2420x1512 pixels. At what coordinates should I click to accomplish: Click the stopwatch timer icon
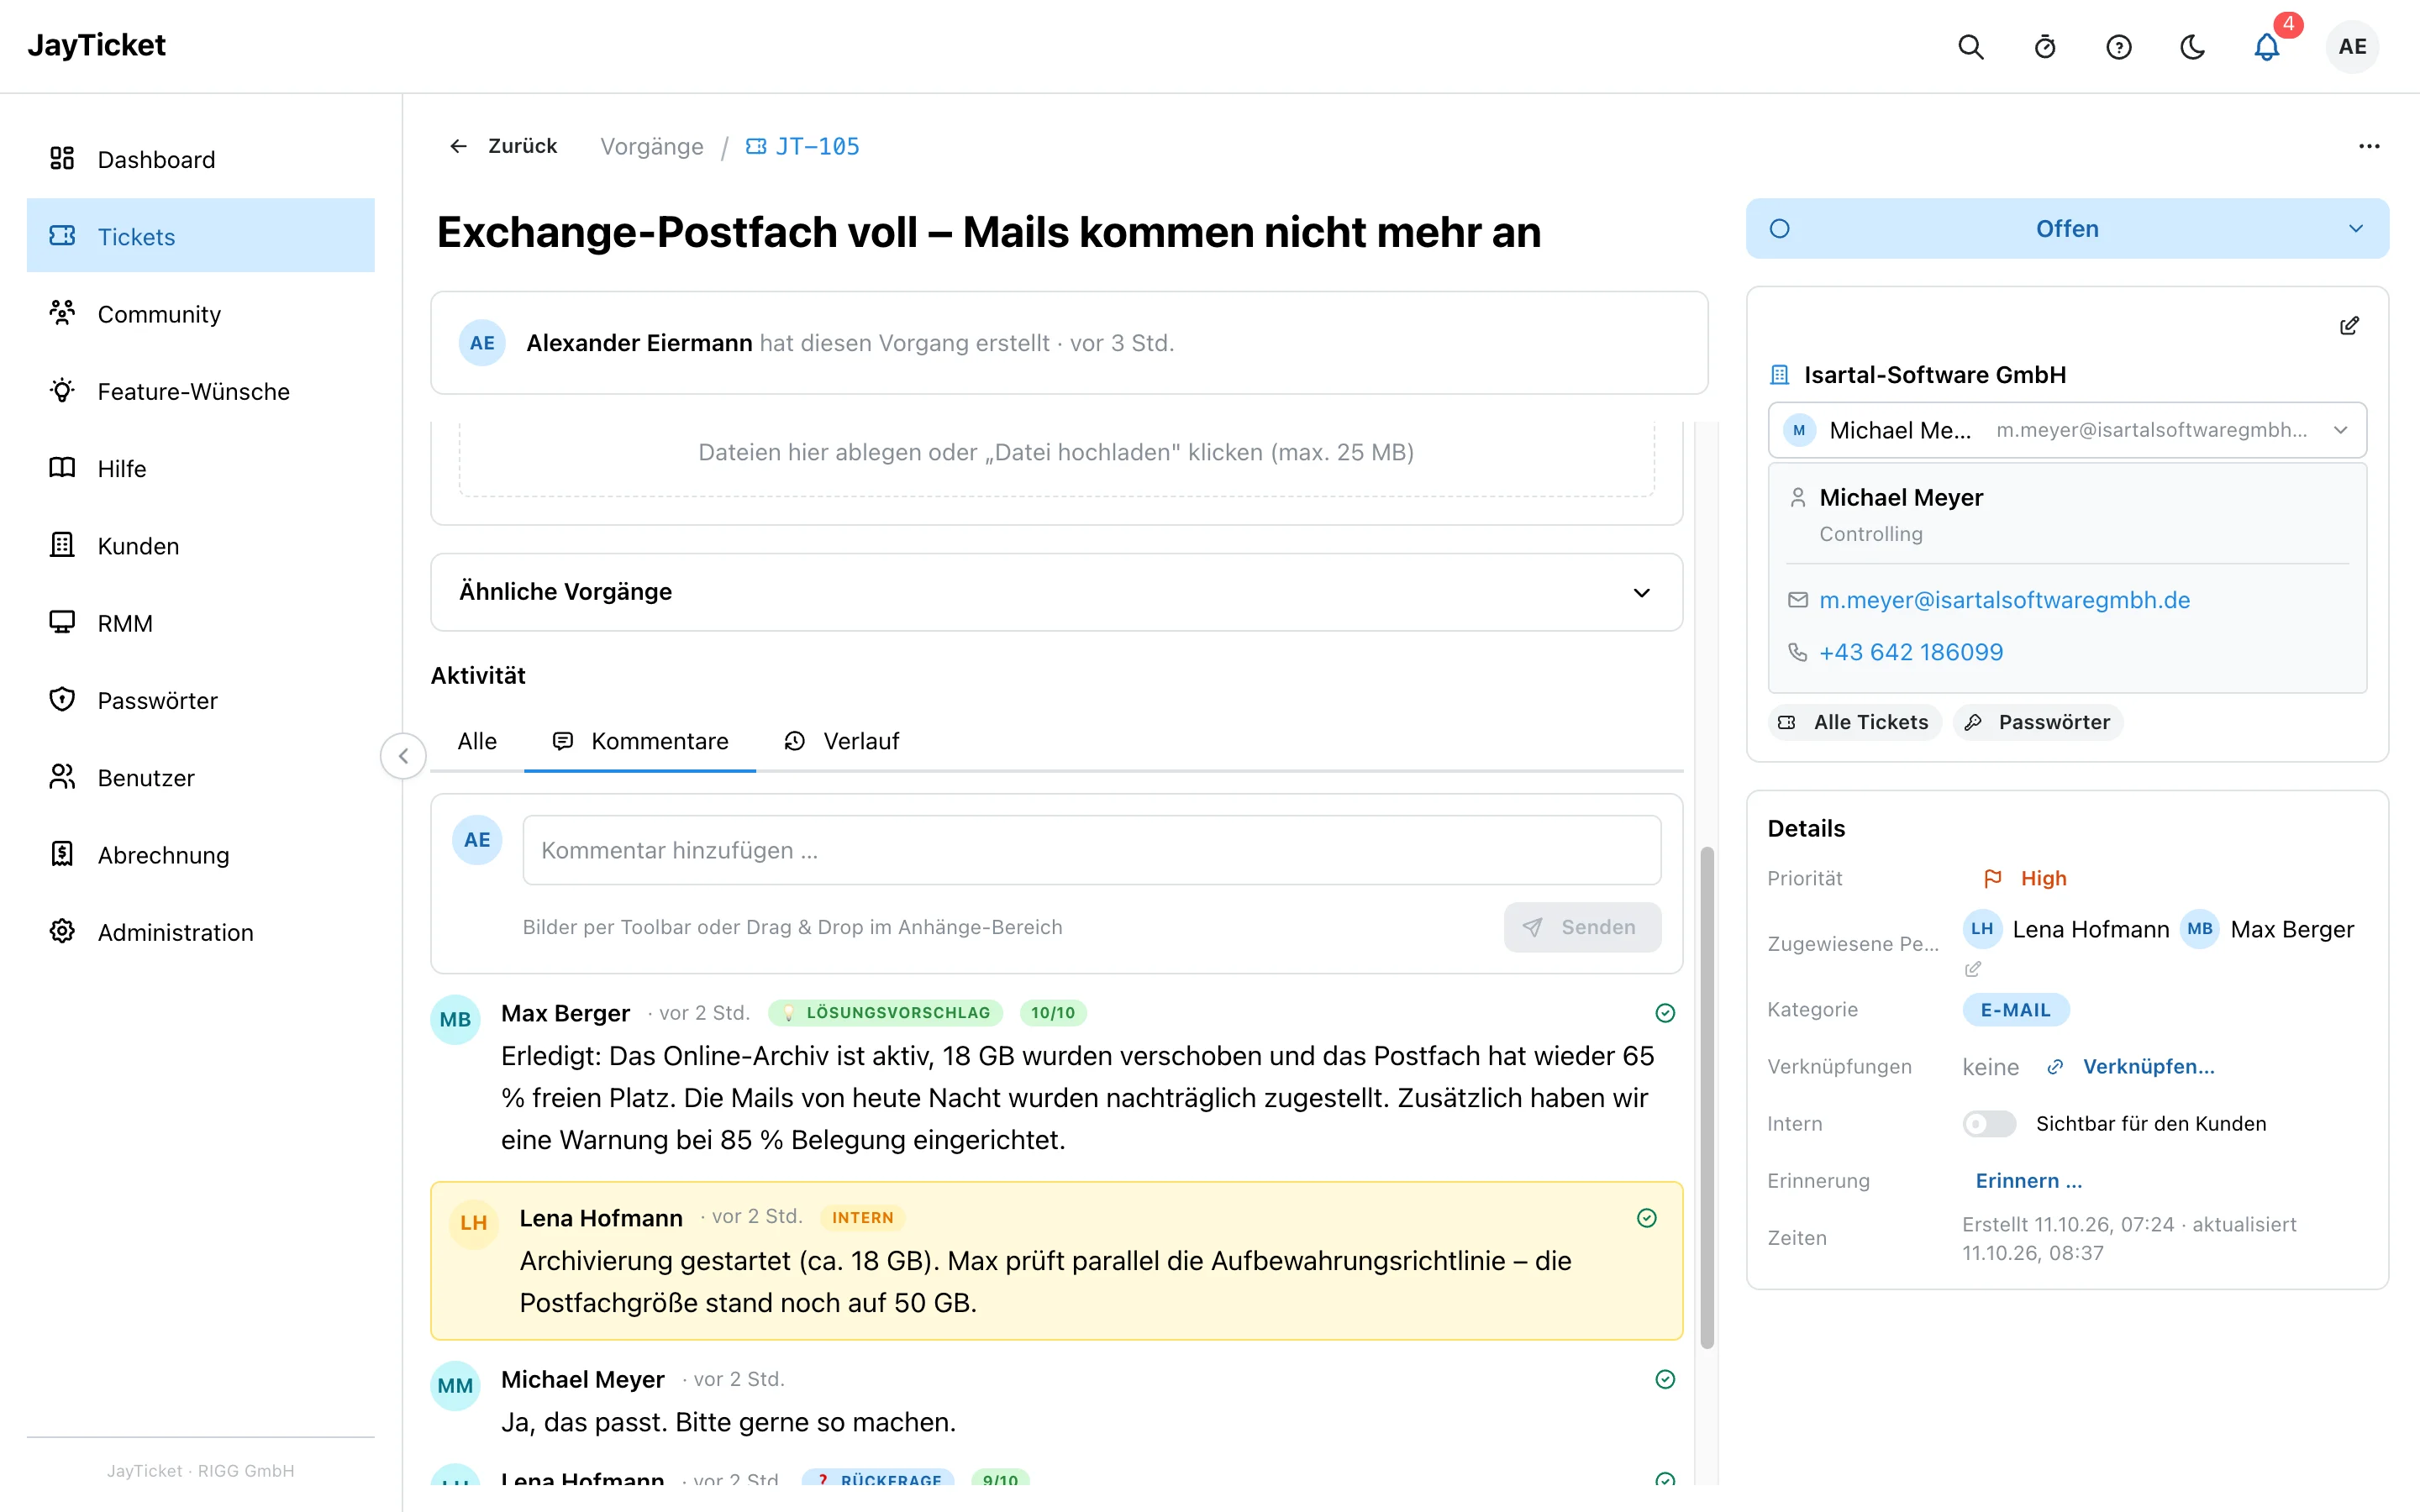(2044, 47)
